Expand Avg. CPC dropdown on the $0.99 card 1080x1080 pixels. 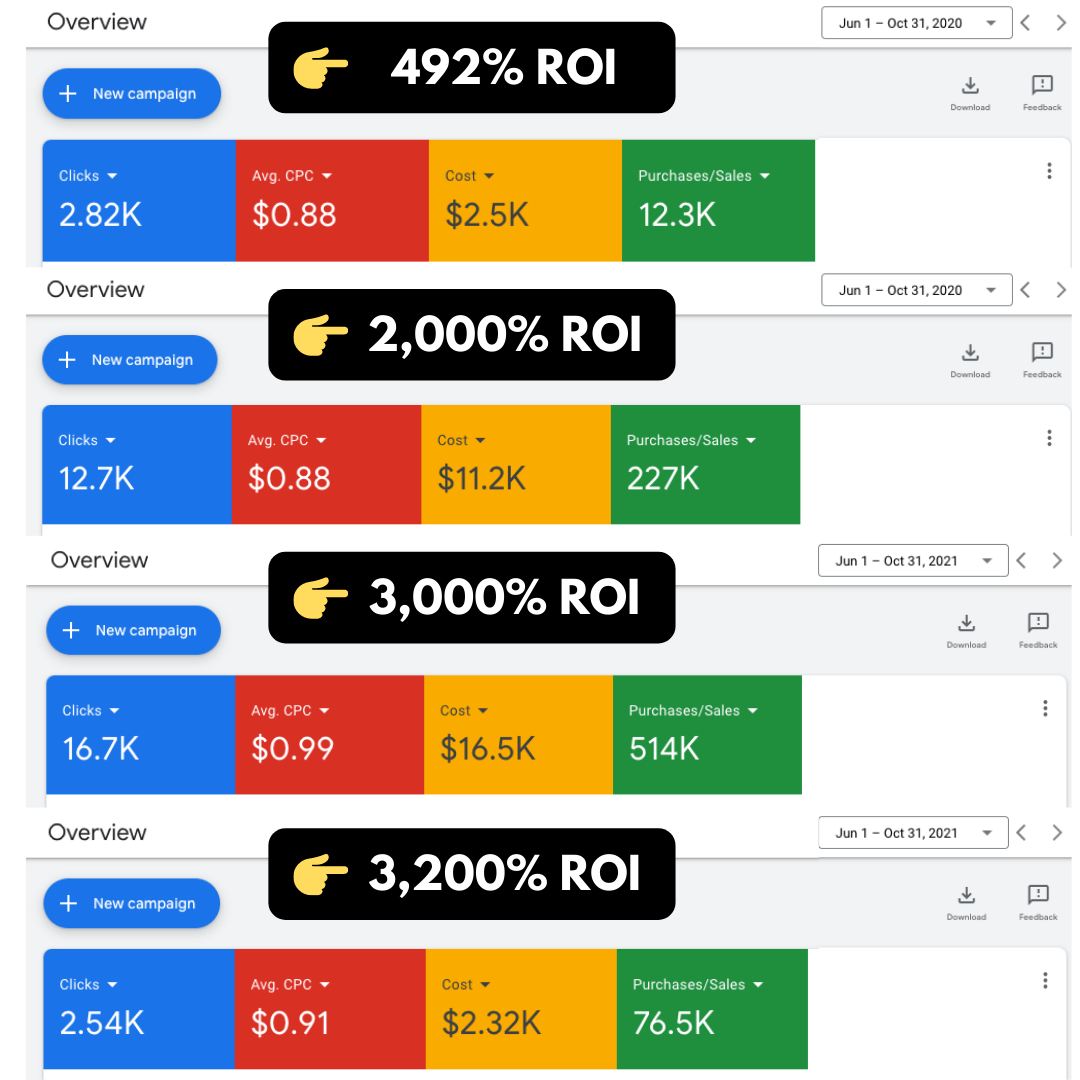click(290, 710)
